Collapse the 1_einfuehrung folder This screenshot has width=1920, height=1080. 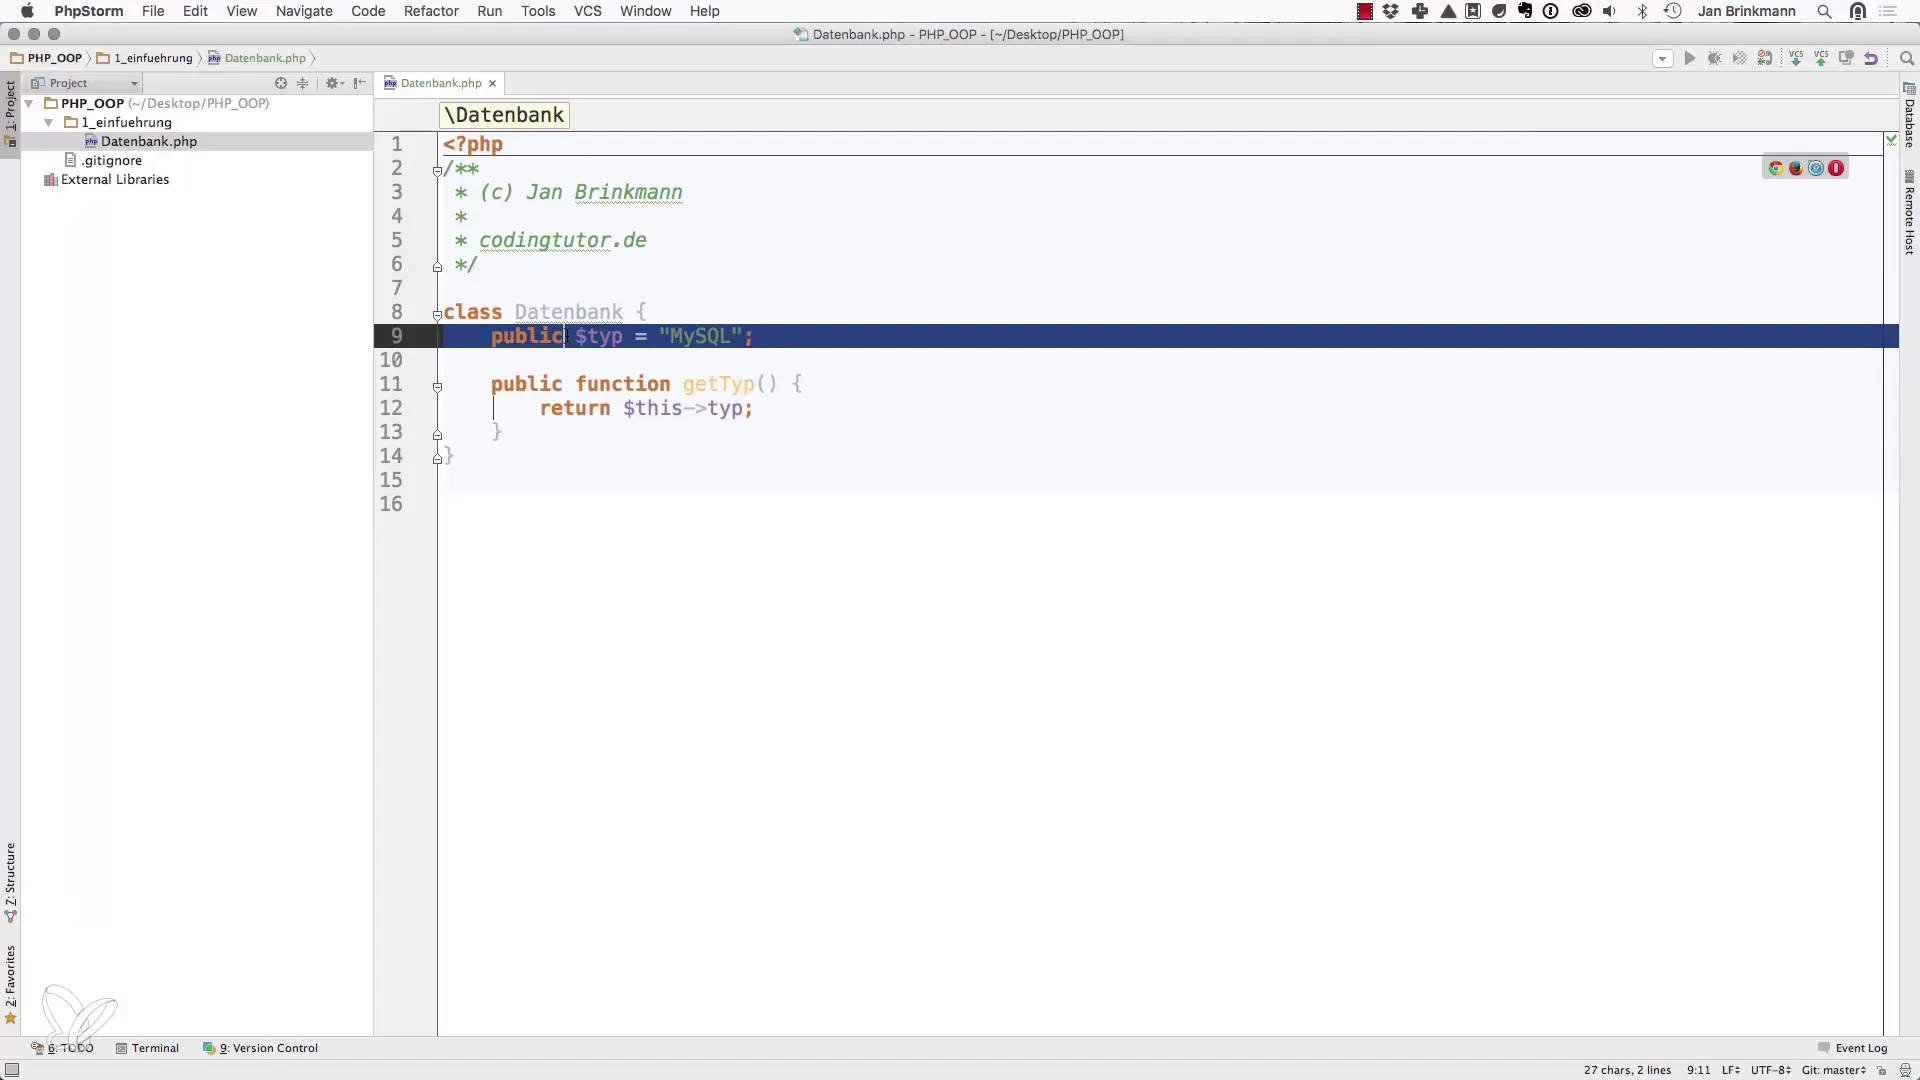pos(49,122)
